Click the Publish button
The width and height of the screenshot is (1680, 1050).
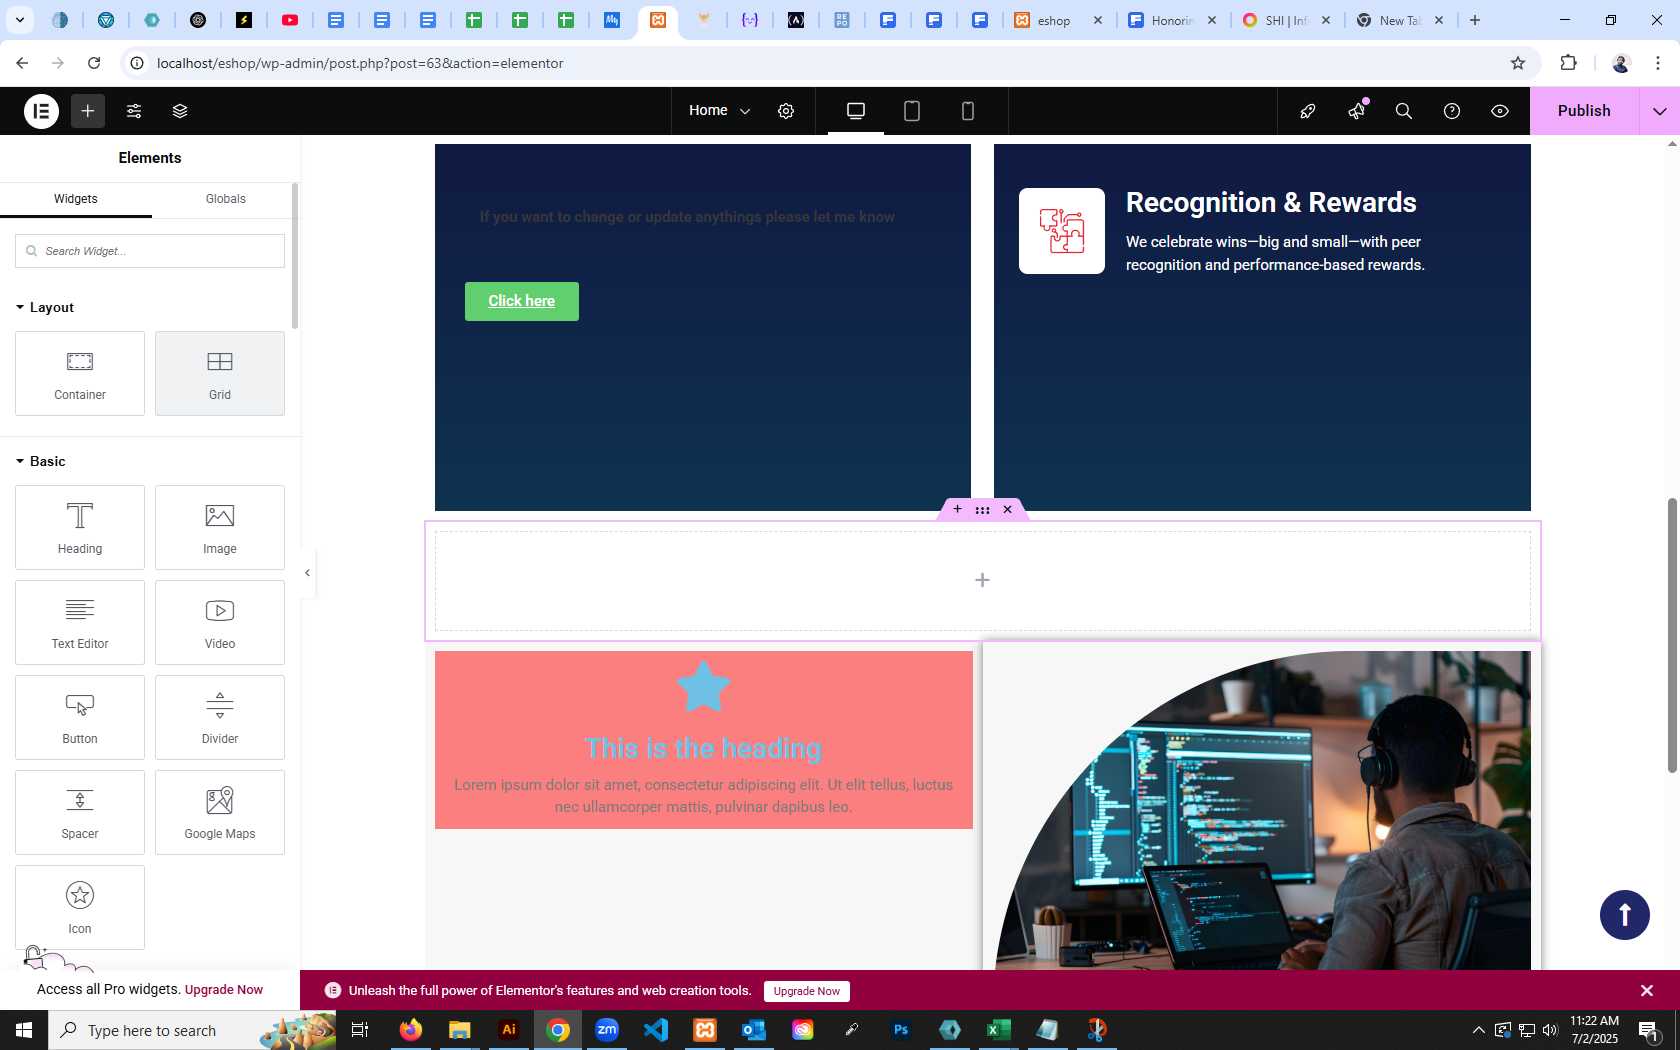[1584, 111]
